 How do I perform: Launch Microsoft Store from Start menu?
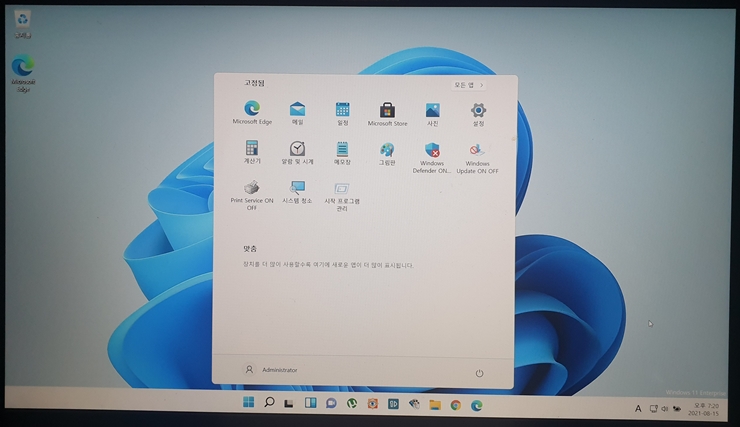click(x=387, y=114)
